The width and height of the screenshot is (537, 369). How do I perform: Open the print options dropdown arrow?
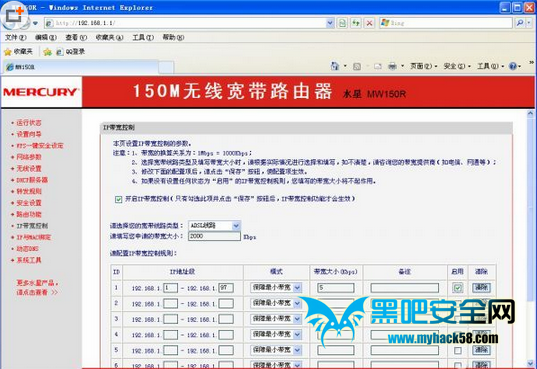pos(402,66)
